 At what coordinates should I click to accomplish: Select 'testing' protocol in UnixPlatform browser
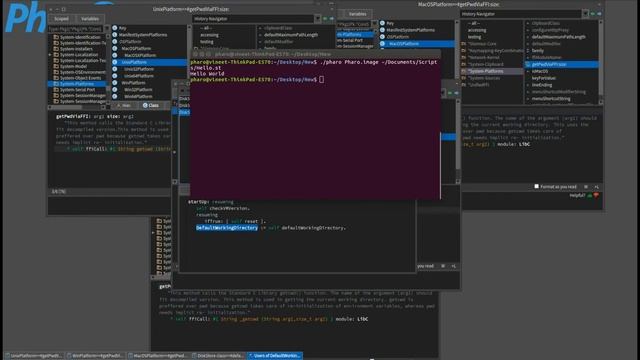click(x=207, y=42)
